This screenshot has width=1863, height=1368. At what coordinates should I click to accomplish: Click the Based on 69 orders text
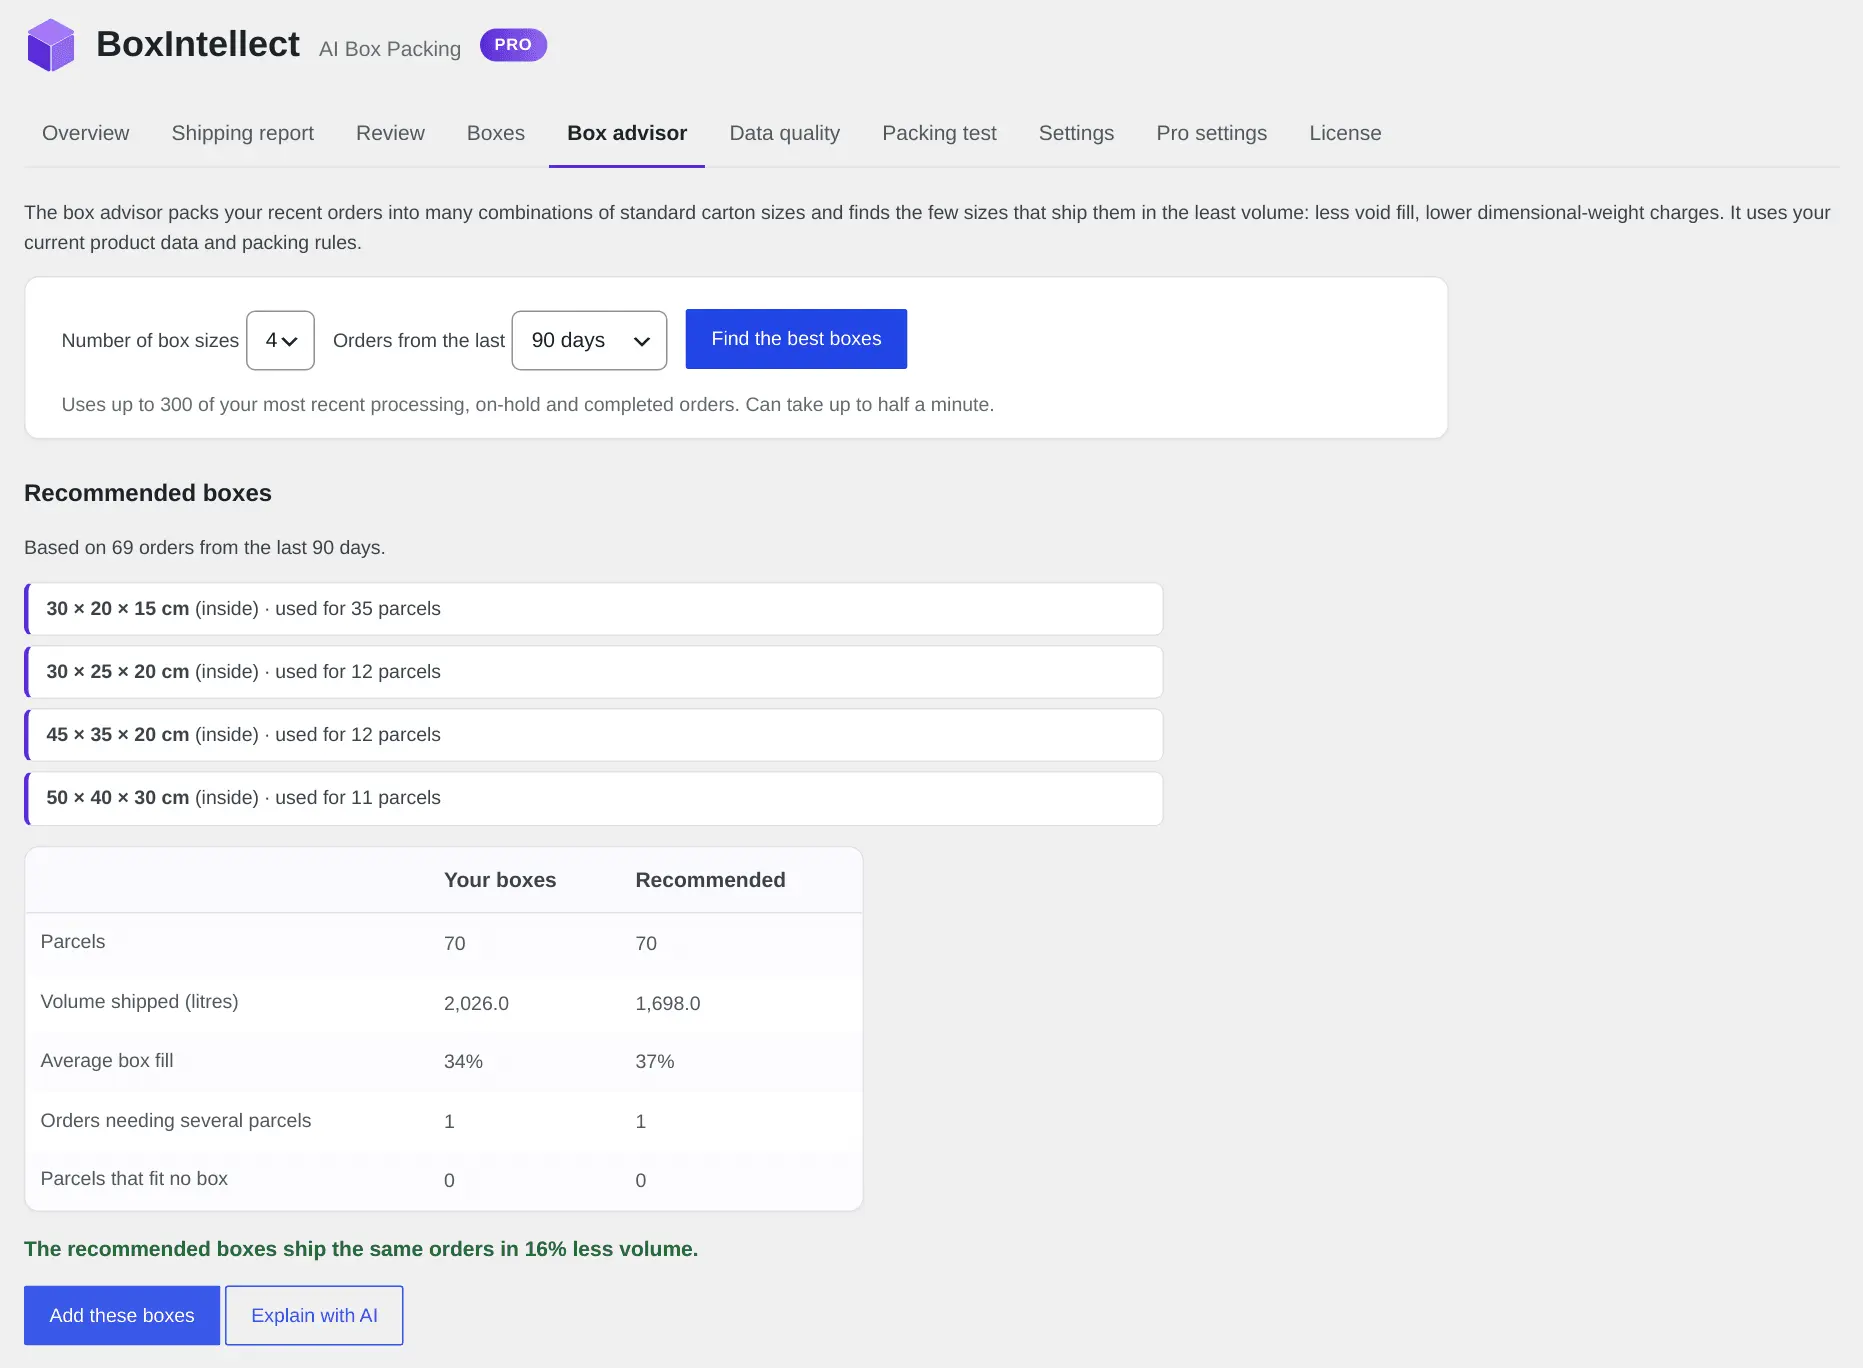point(204,547)
